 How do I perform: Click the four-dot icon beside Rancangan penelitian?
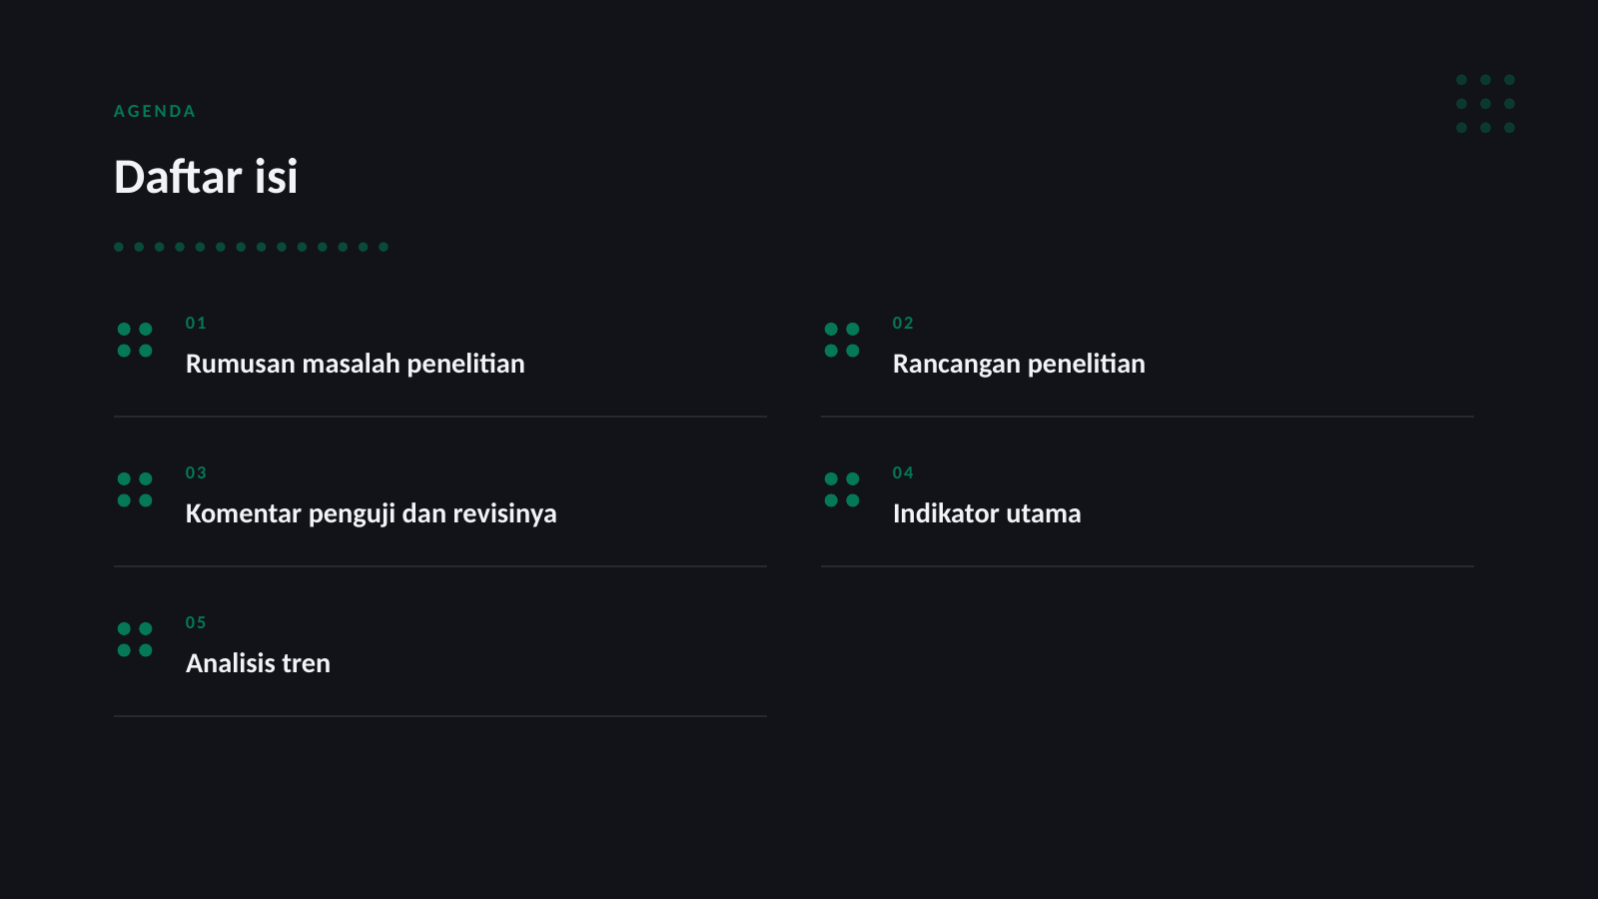click(x=842, y=340)
